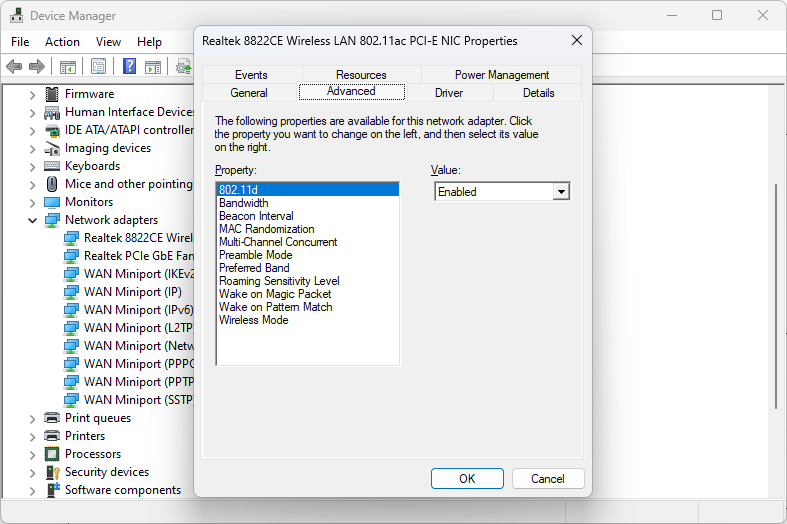Open Properties using the toolbar icon

(x=98, y=66)
